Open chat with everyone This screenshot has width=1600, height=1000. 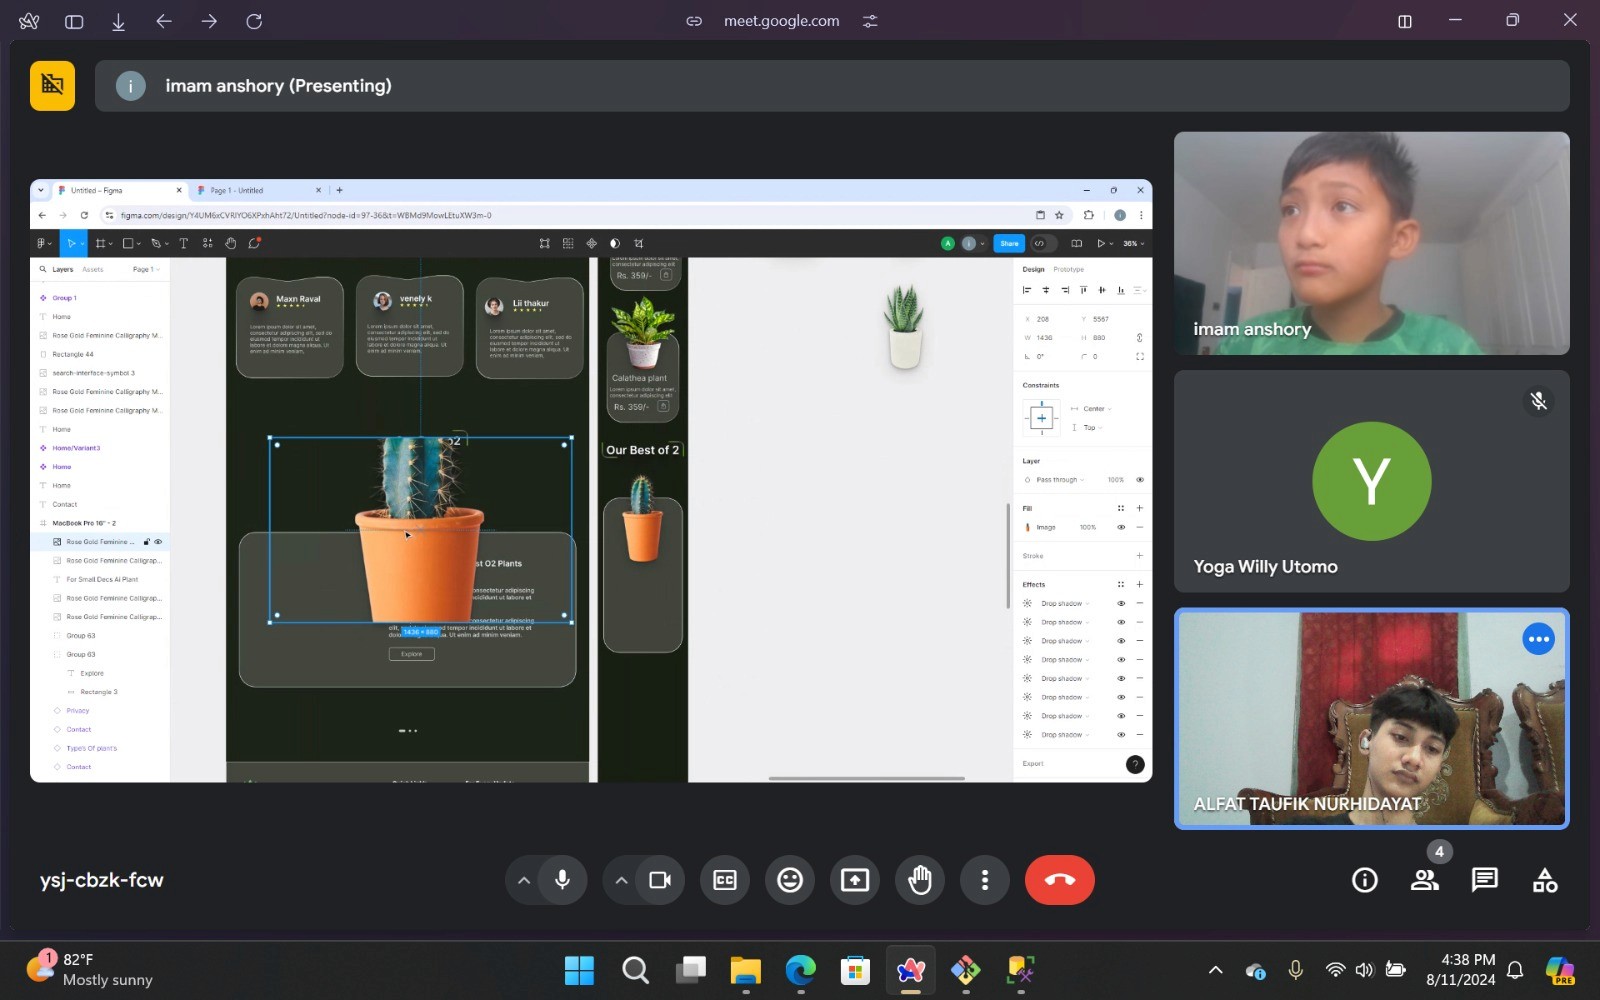tap(1485, 880)
